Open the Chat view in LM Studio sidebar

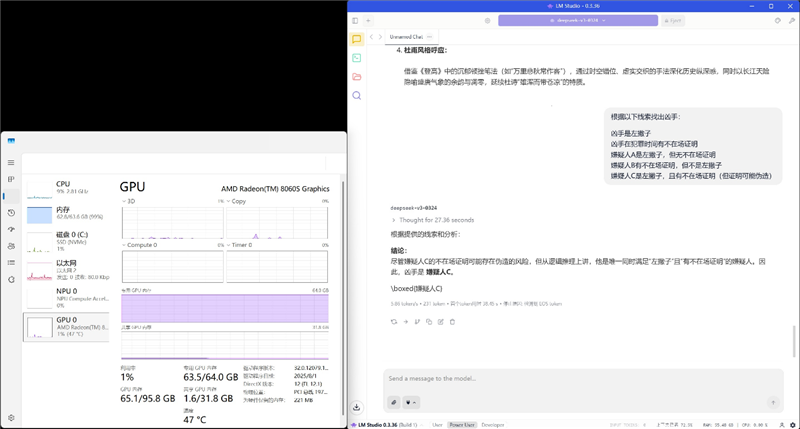pos(357,39)
